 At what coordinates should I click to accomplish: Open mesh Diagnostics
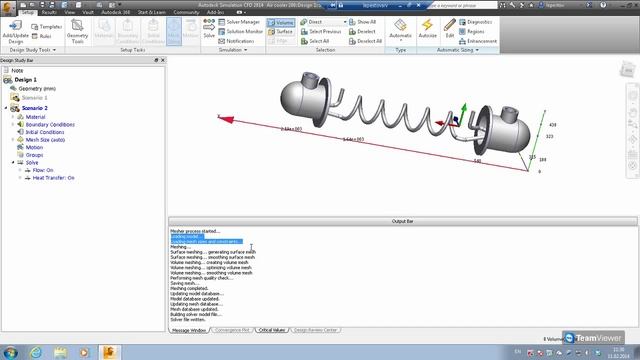pos(476,22)
